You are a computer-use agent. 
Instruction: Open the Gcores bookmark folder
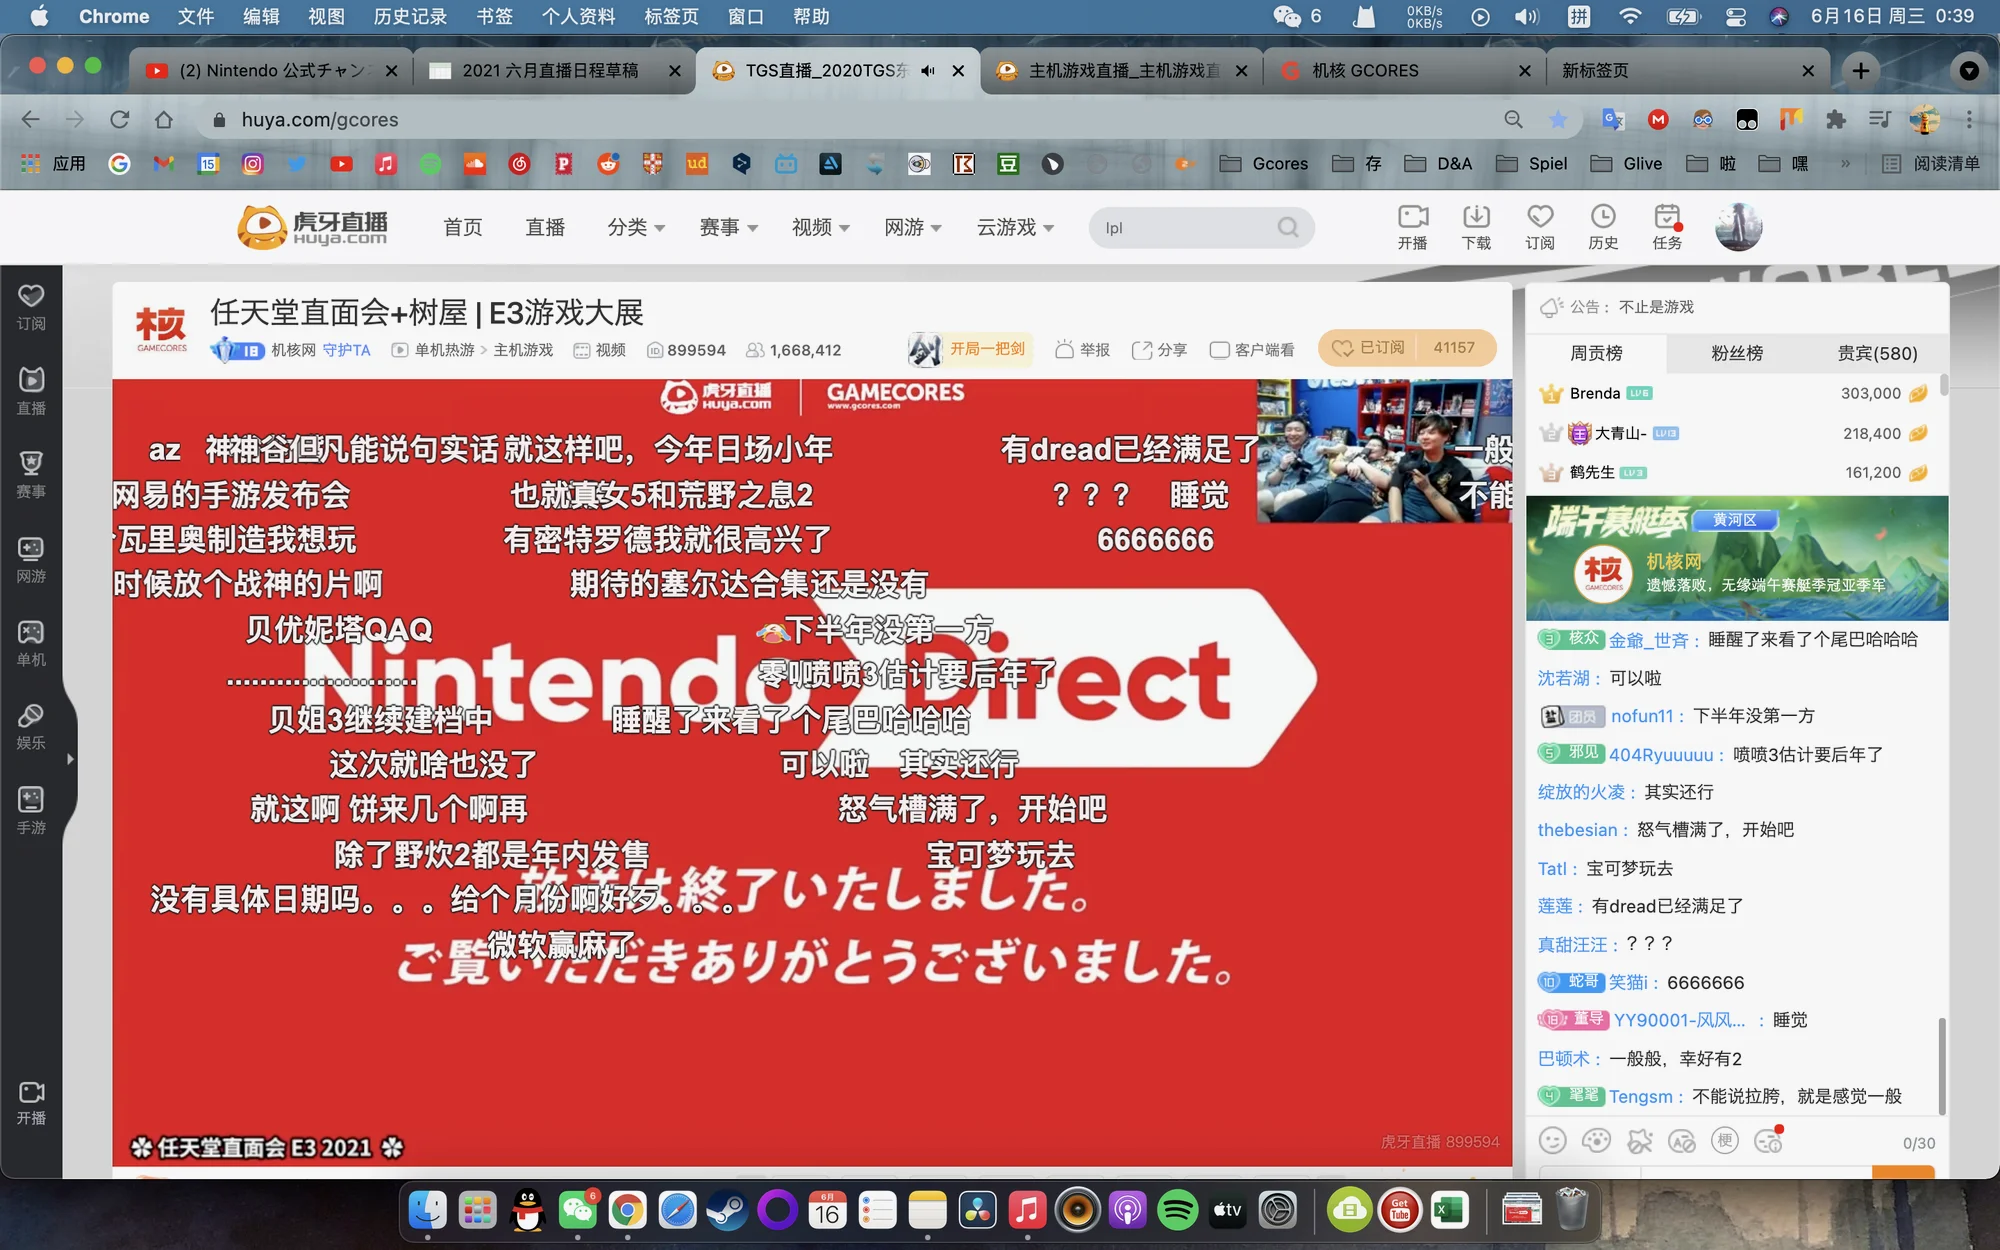[1264, 164]
